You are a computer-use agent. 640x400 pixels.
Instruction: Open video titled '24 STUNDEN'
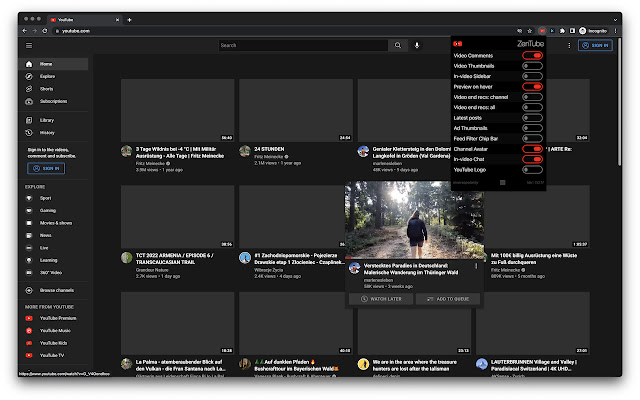click(x=269, y=149)
